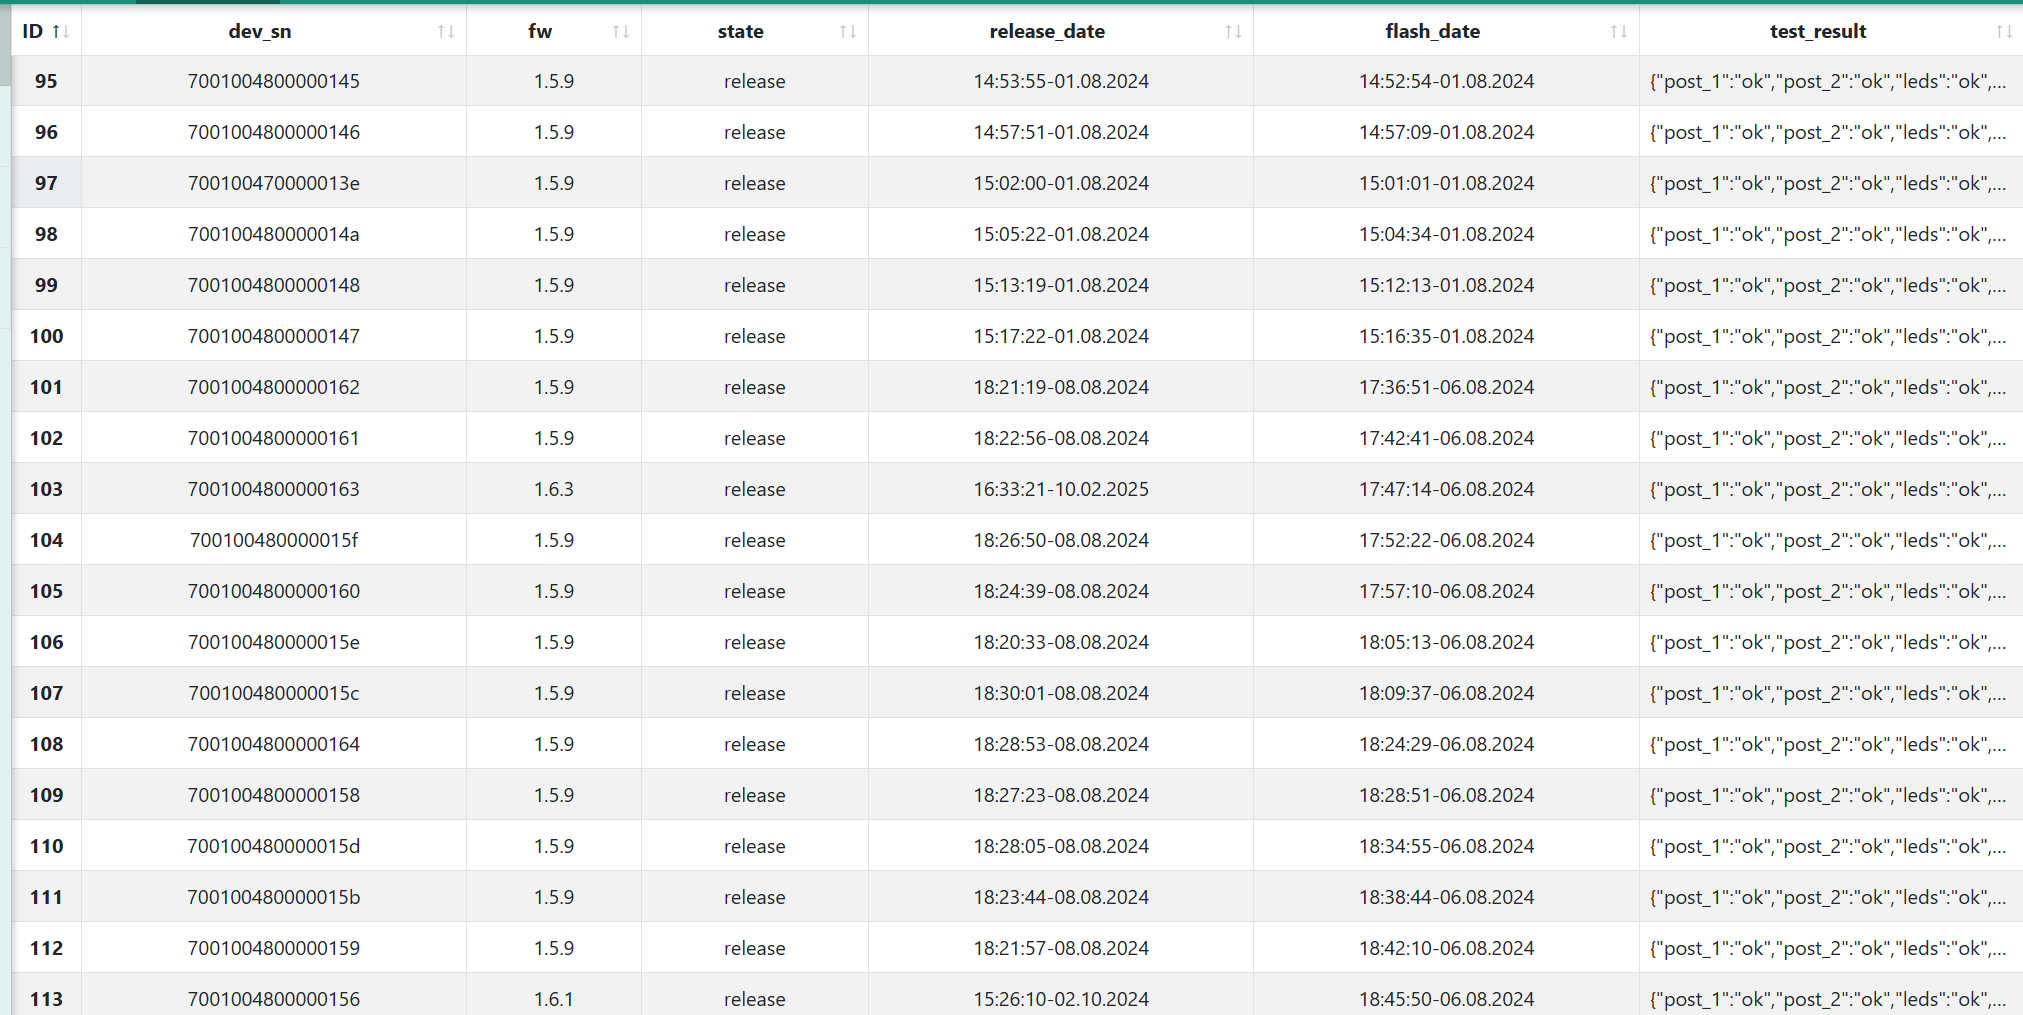Click serial 7001004800000147
This screenshot has width=2023, height=1015.
coord(274,336)
